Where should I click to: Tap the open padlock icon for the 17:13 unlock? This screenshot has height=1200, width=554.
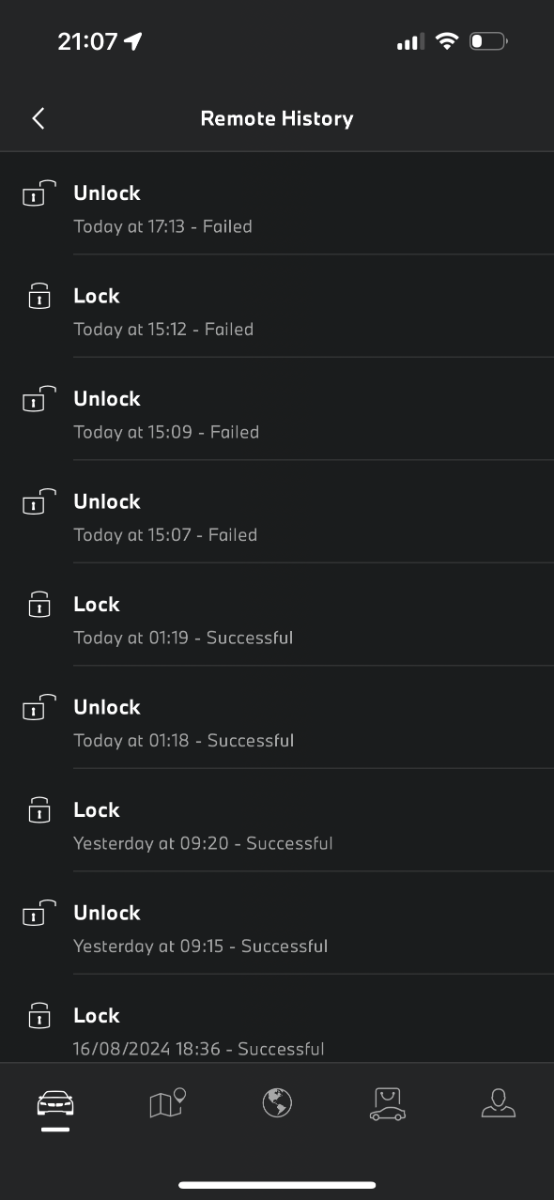coord(39,193)
